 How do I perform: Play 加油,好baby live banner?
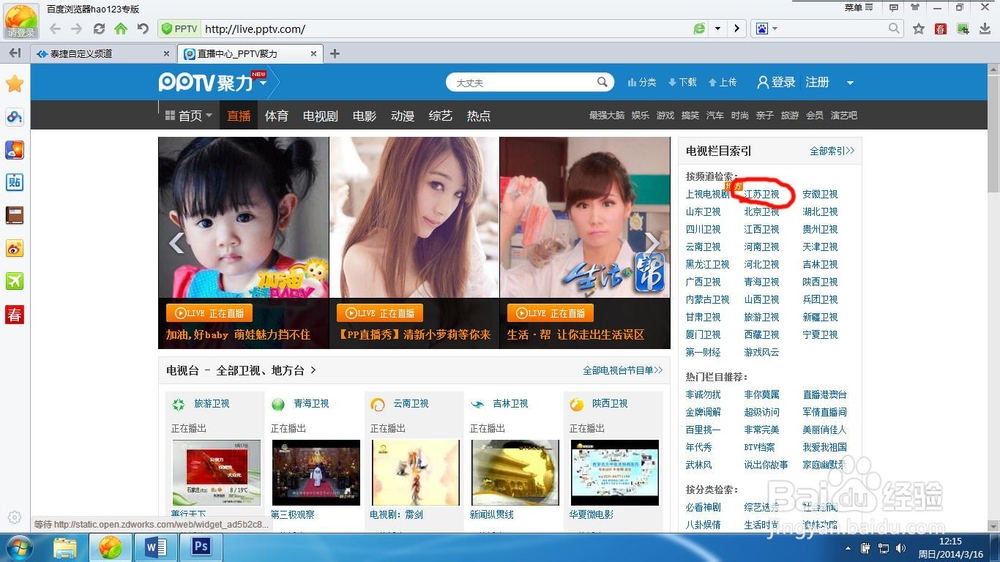pyautogui.click(x=209, y=313)
